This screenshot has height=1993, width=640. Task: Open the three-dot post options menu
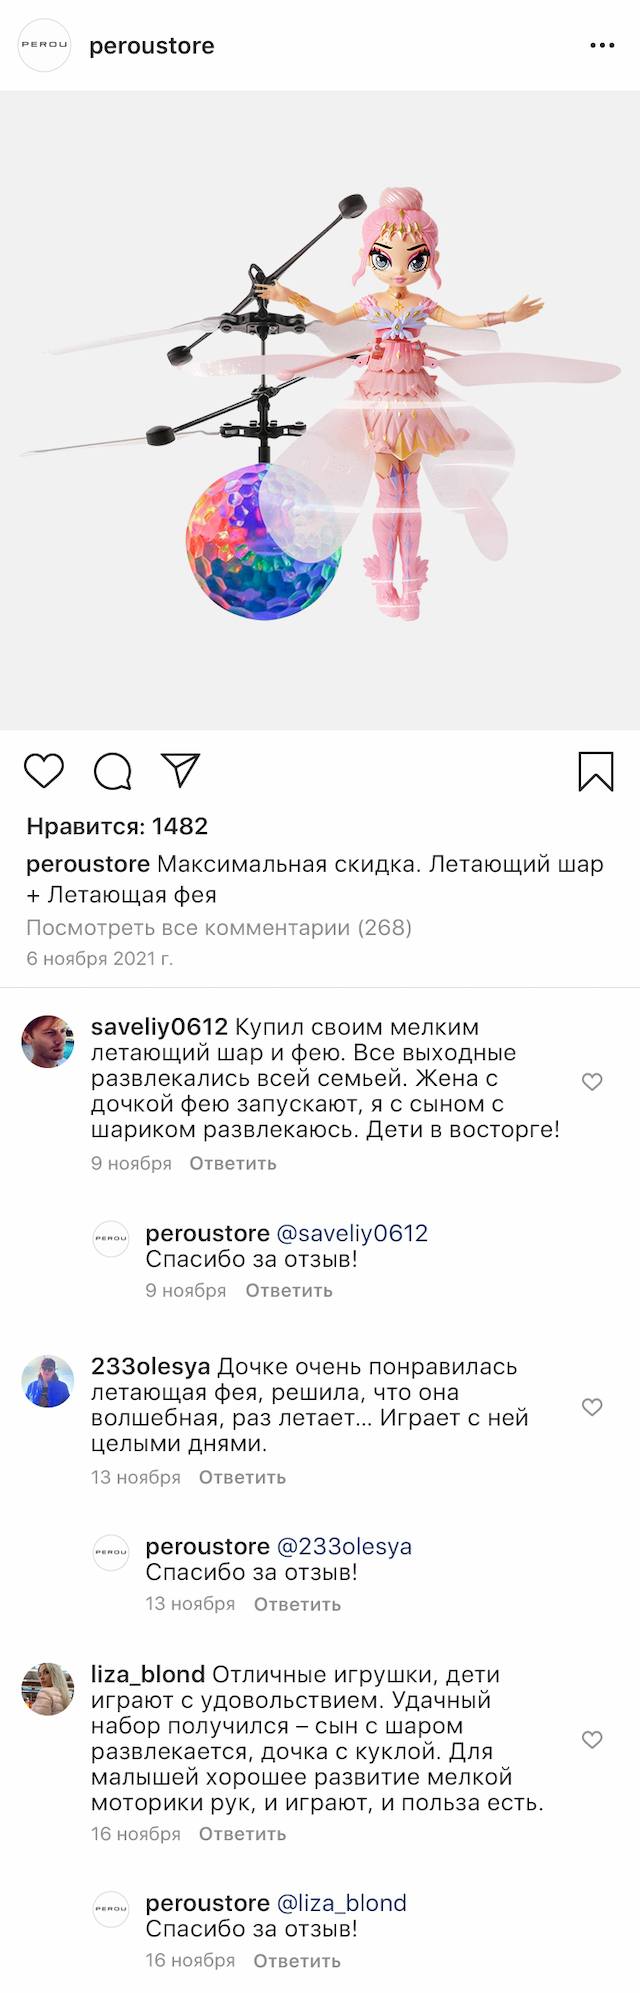pos(602,46)
